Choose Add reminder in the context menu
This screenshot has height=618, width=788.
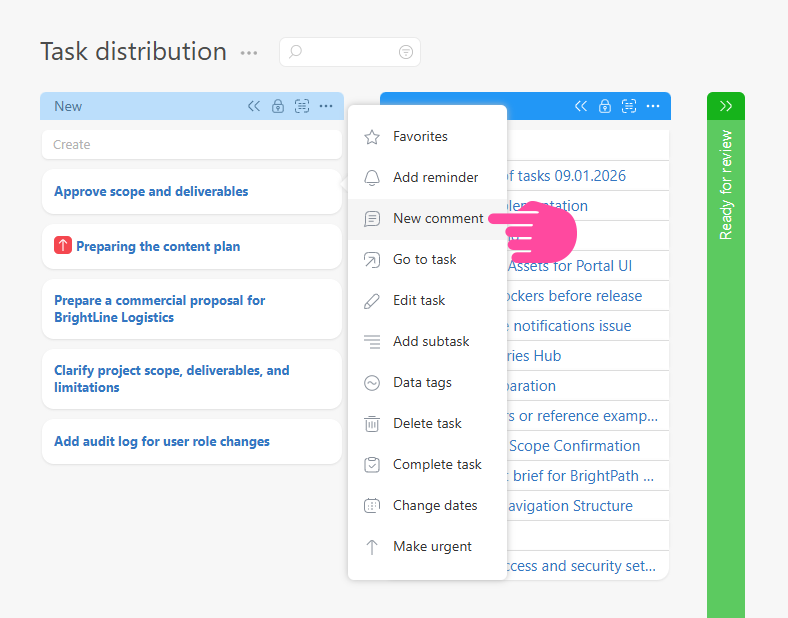(435, 177)
